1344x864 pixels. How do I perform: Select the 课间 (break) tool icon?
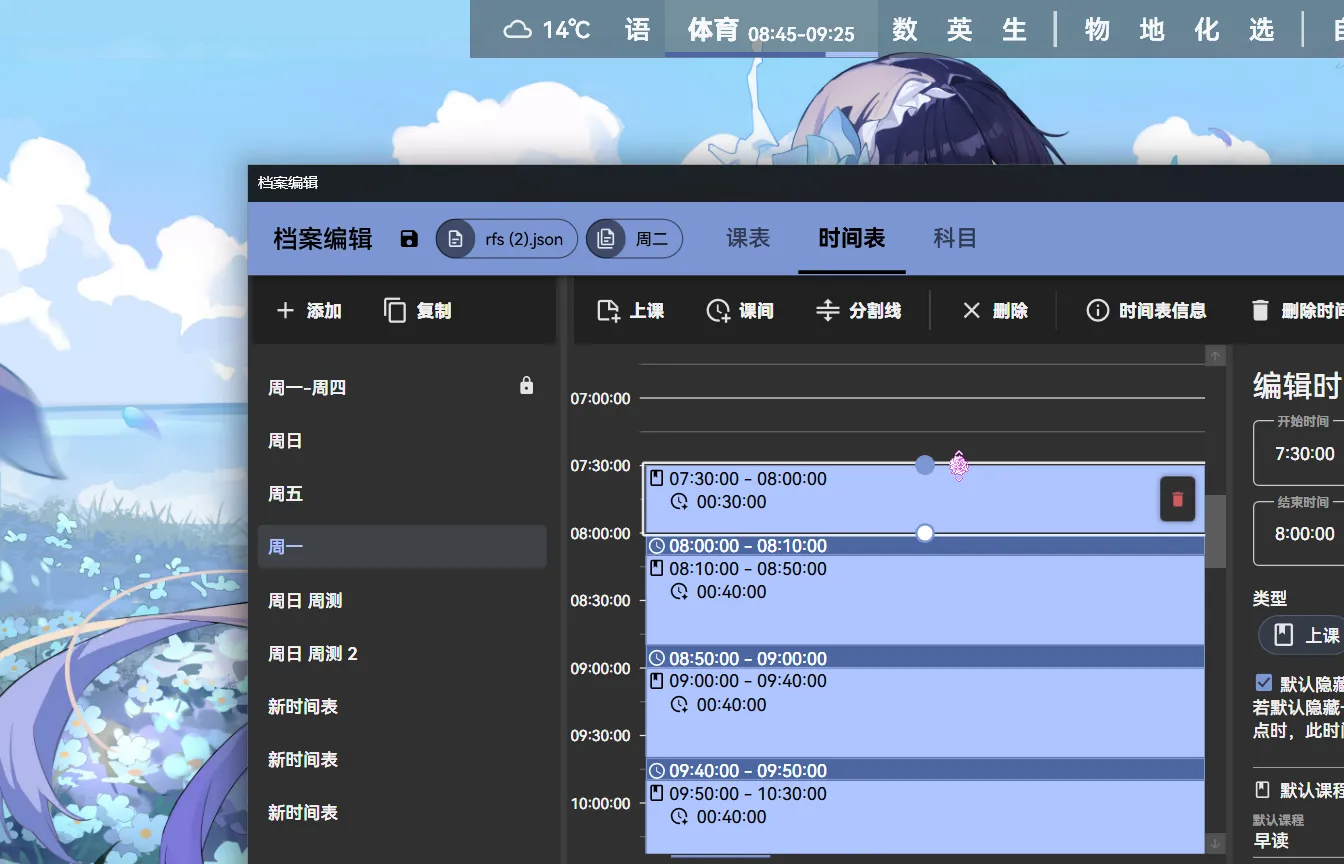pos(716,310)
